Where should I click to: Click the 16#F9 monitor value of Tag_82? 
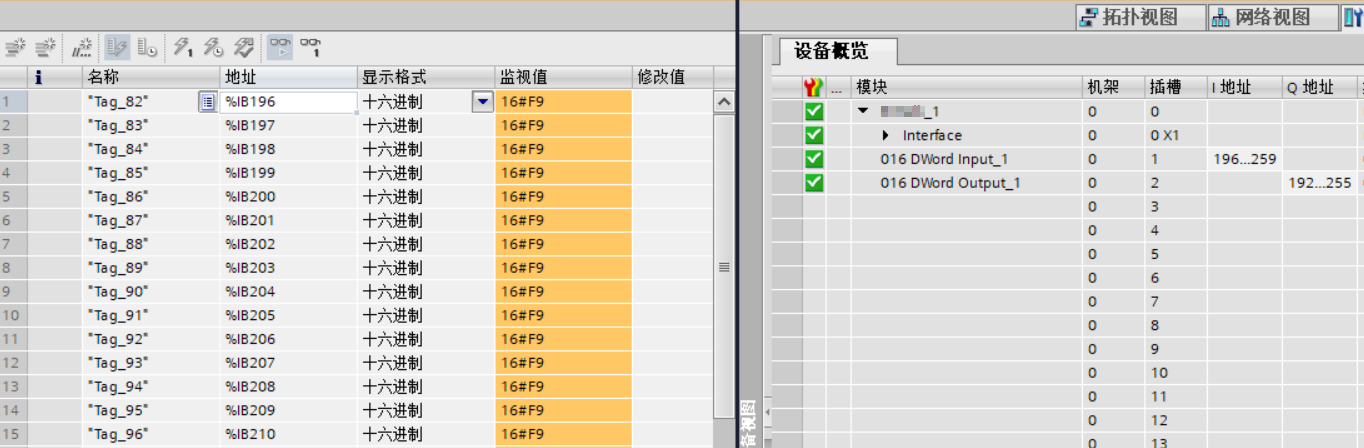click(563, 101)
